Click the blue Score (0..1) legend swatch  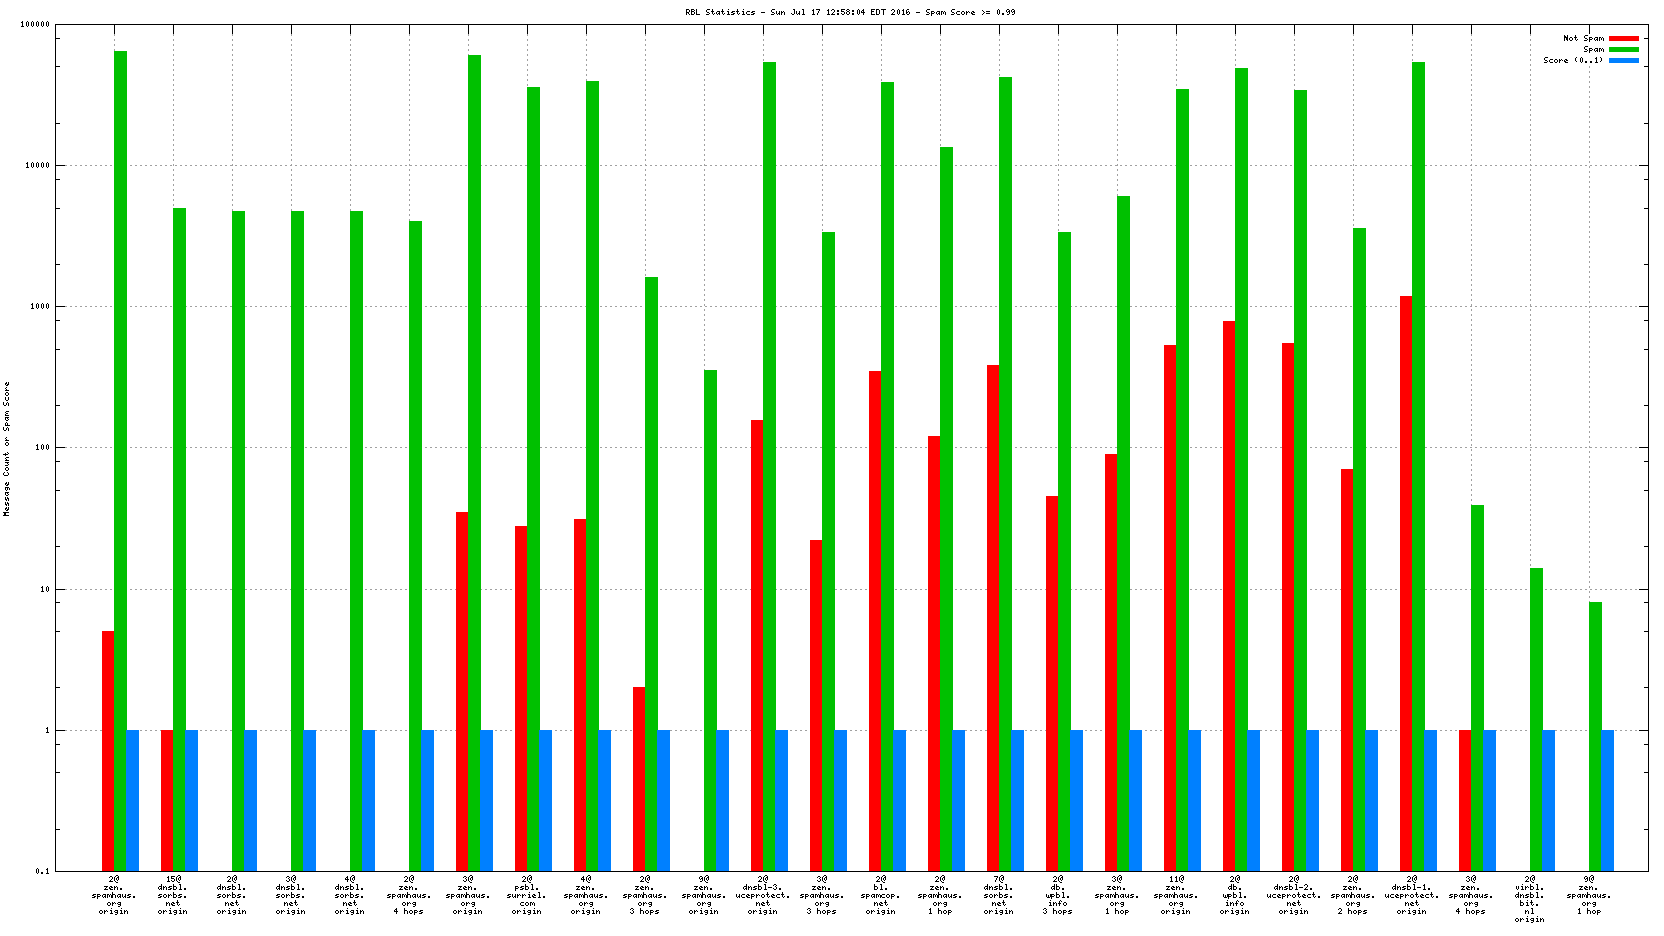click(1623, 60)
